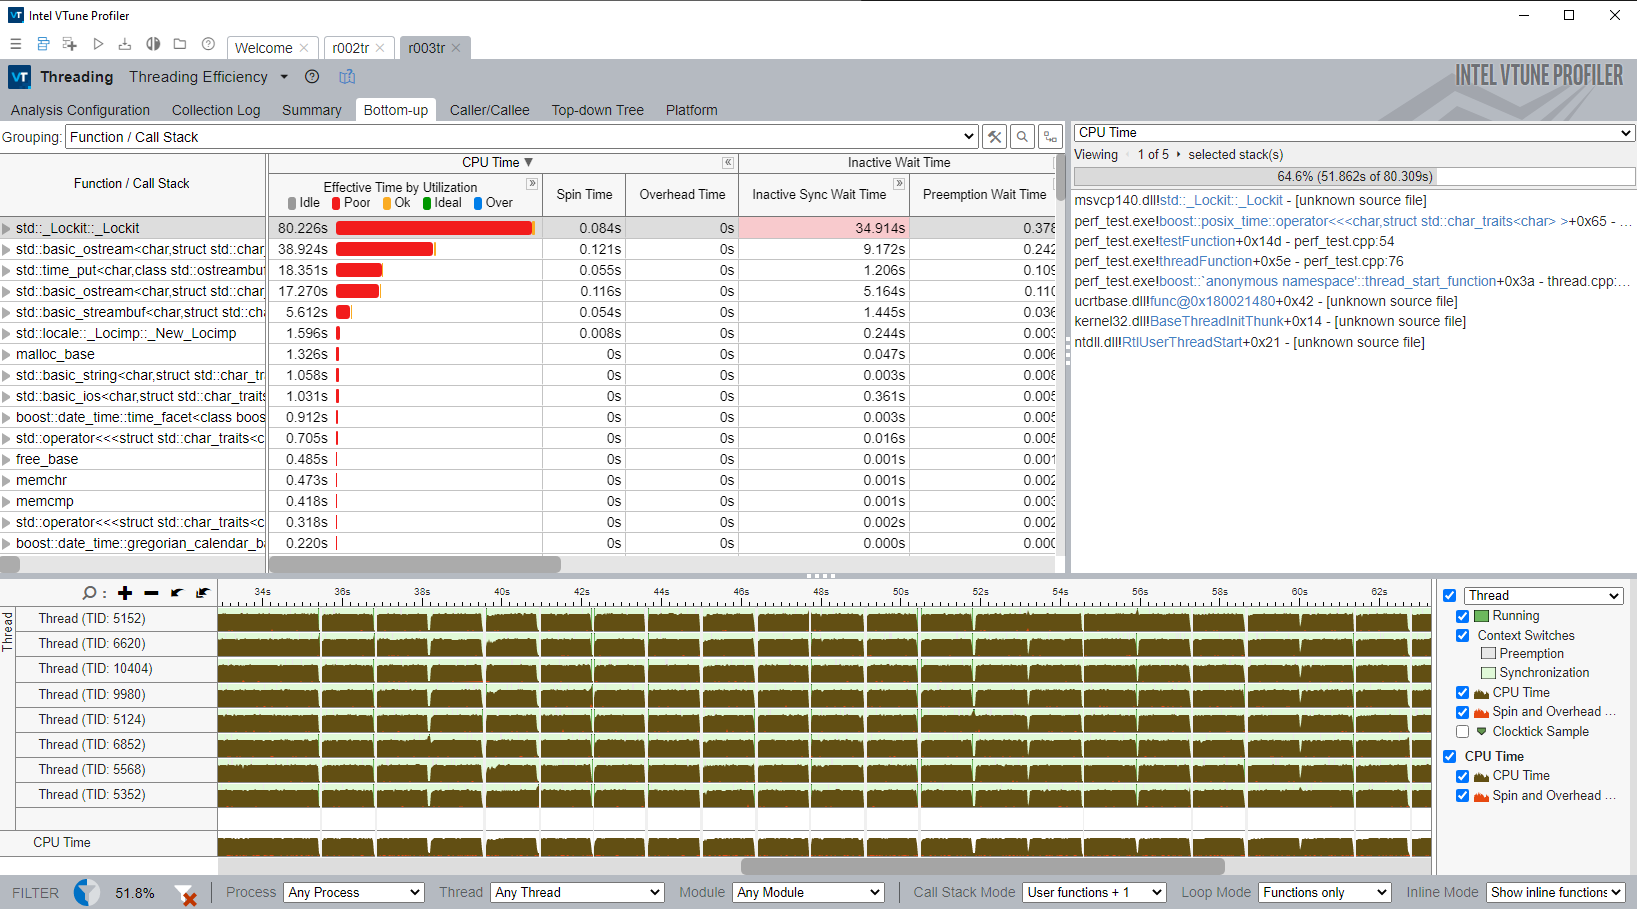
Task: Click the timeline horizontal scrollbar thumb
Action: tap(982, 866)
